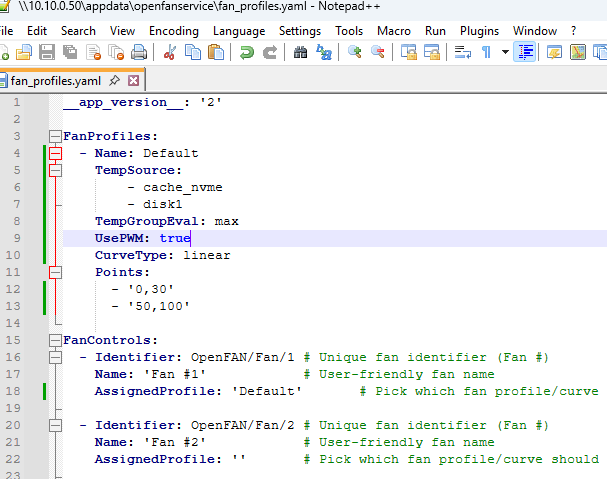Paste clipboard using the Paste toolbar icon
Viewport: 607px width, 479px height.
tap(216, 52)
